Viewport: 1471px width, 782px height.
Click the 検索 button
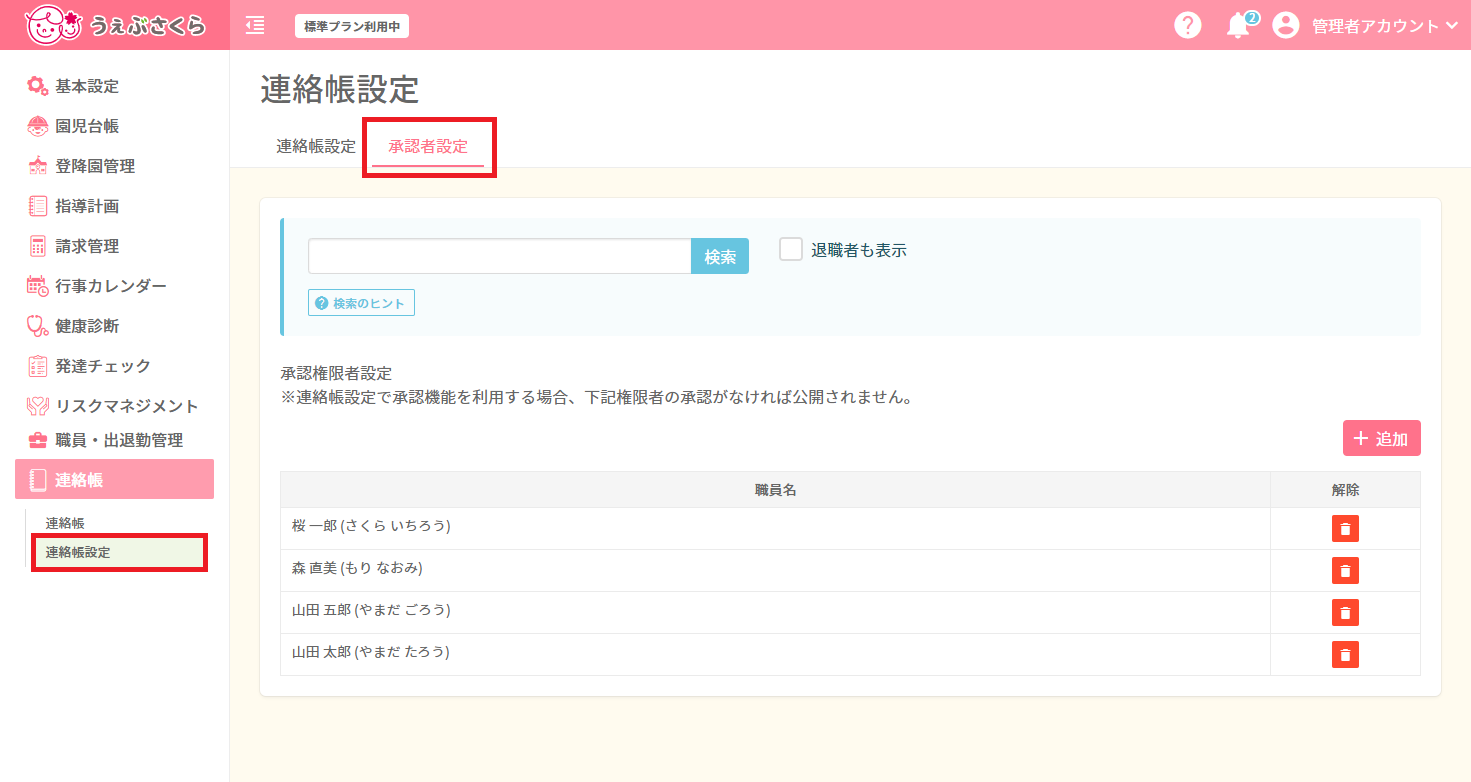tap(720, 257)
